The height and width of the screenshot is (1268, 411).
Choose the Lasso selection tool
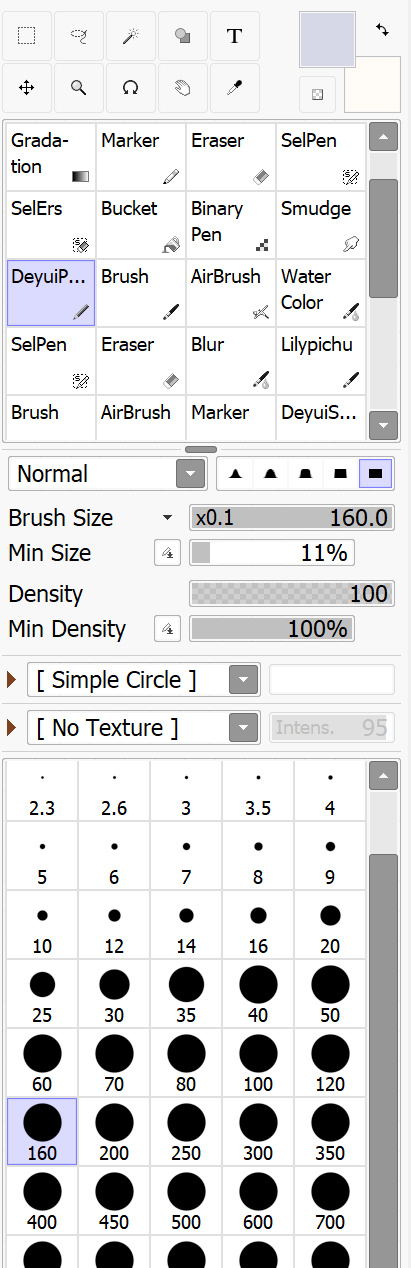tap(79, 37)
